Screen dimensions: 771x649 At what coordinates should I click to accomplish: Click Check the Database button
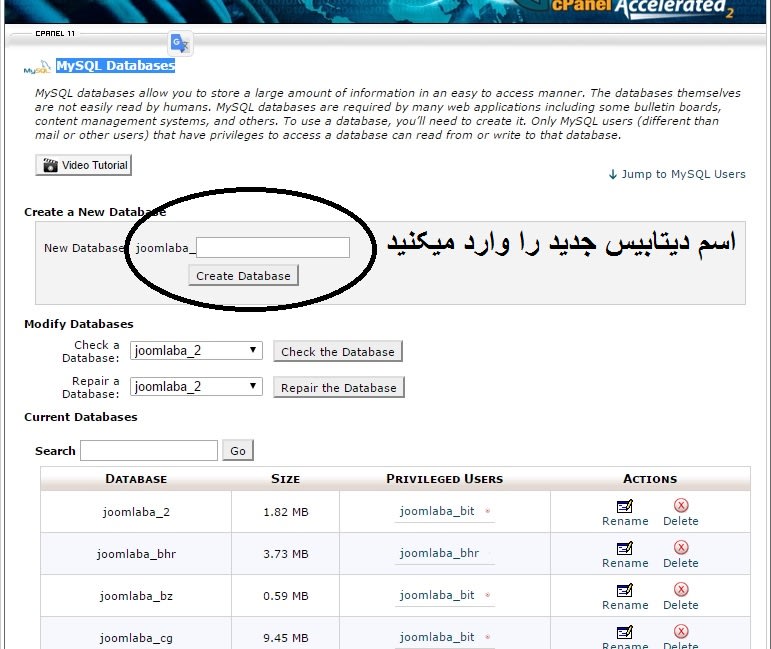pyautogui.click(x=338, y=352)
